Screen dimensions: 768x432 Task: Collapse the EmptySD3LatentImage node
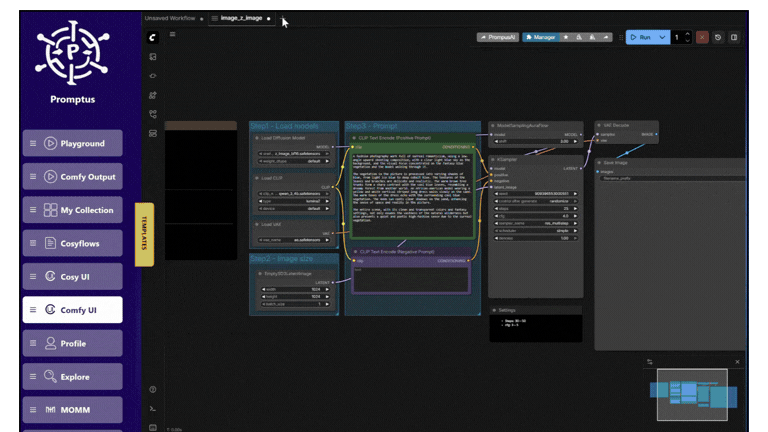click(x=260, y=274)
